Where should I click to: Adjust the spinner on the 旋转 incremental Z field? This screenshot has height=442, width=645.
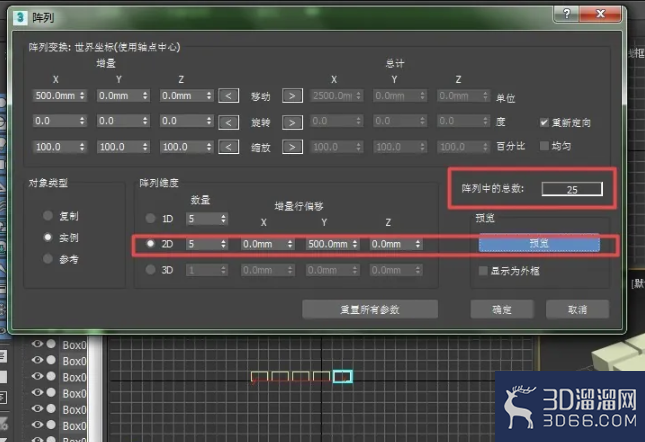pos(209,121)
